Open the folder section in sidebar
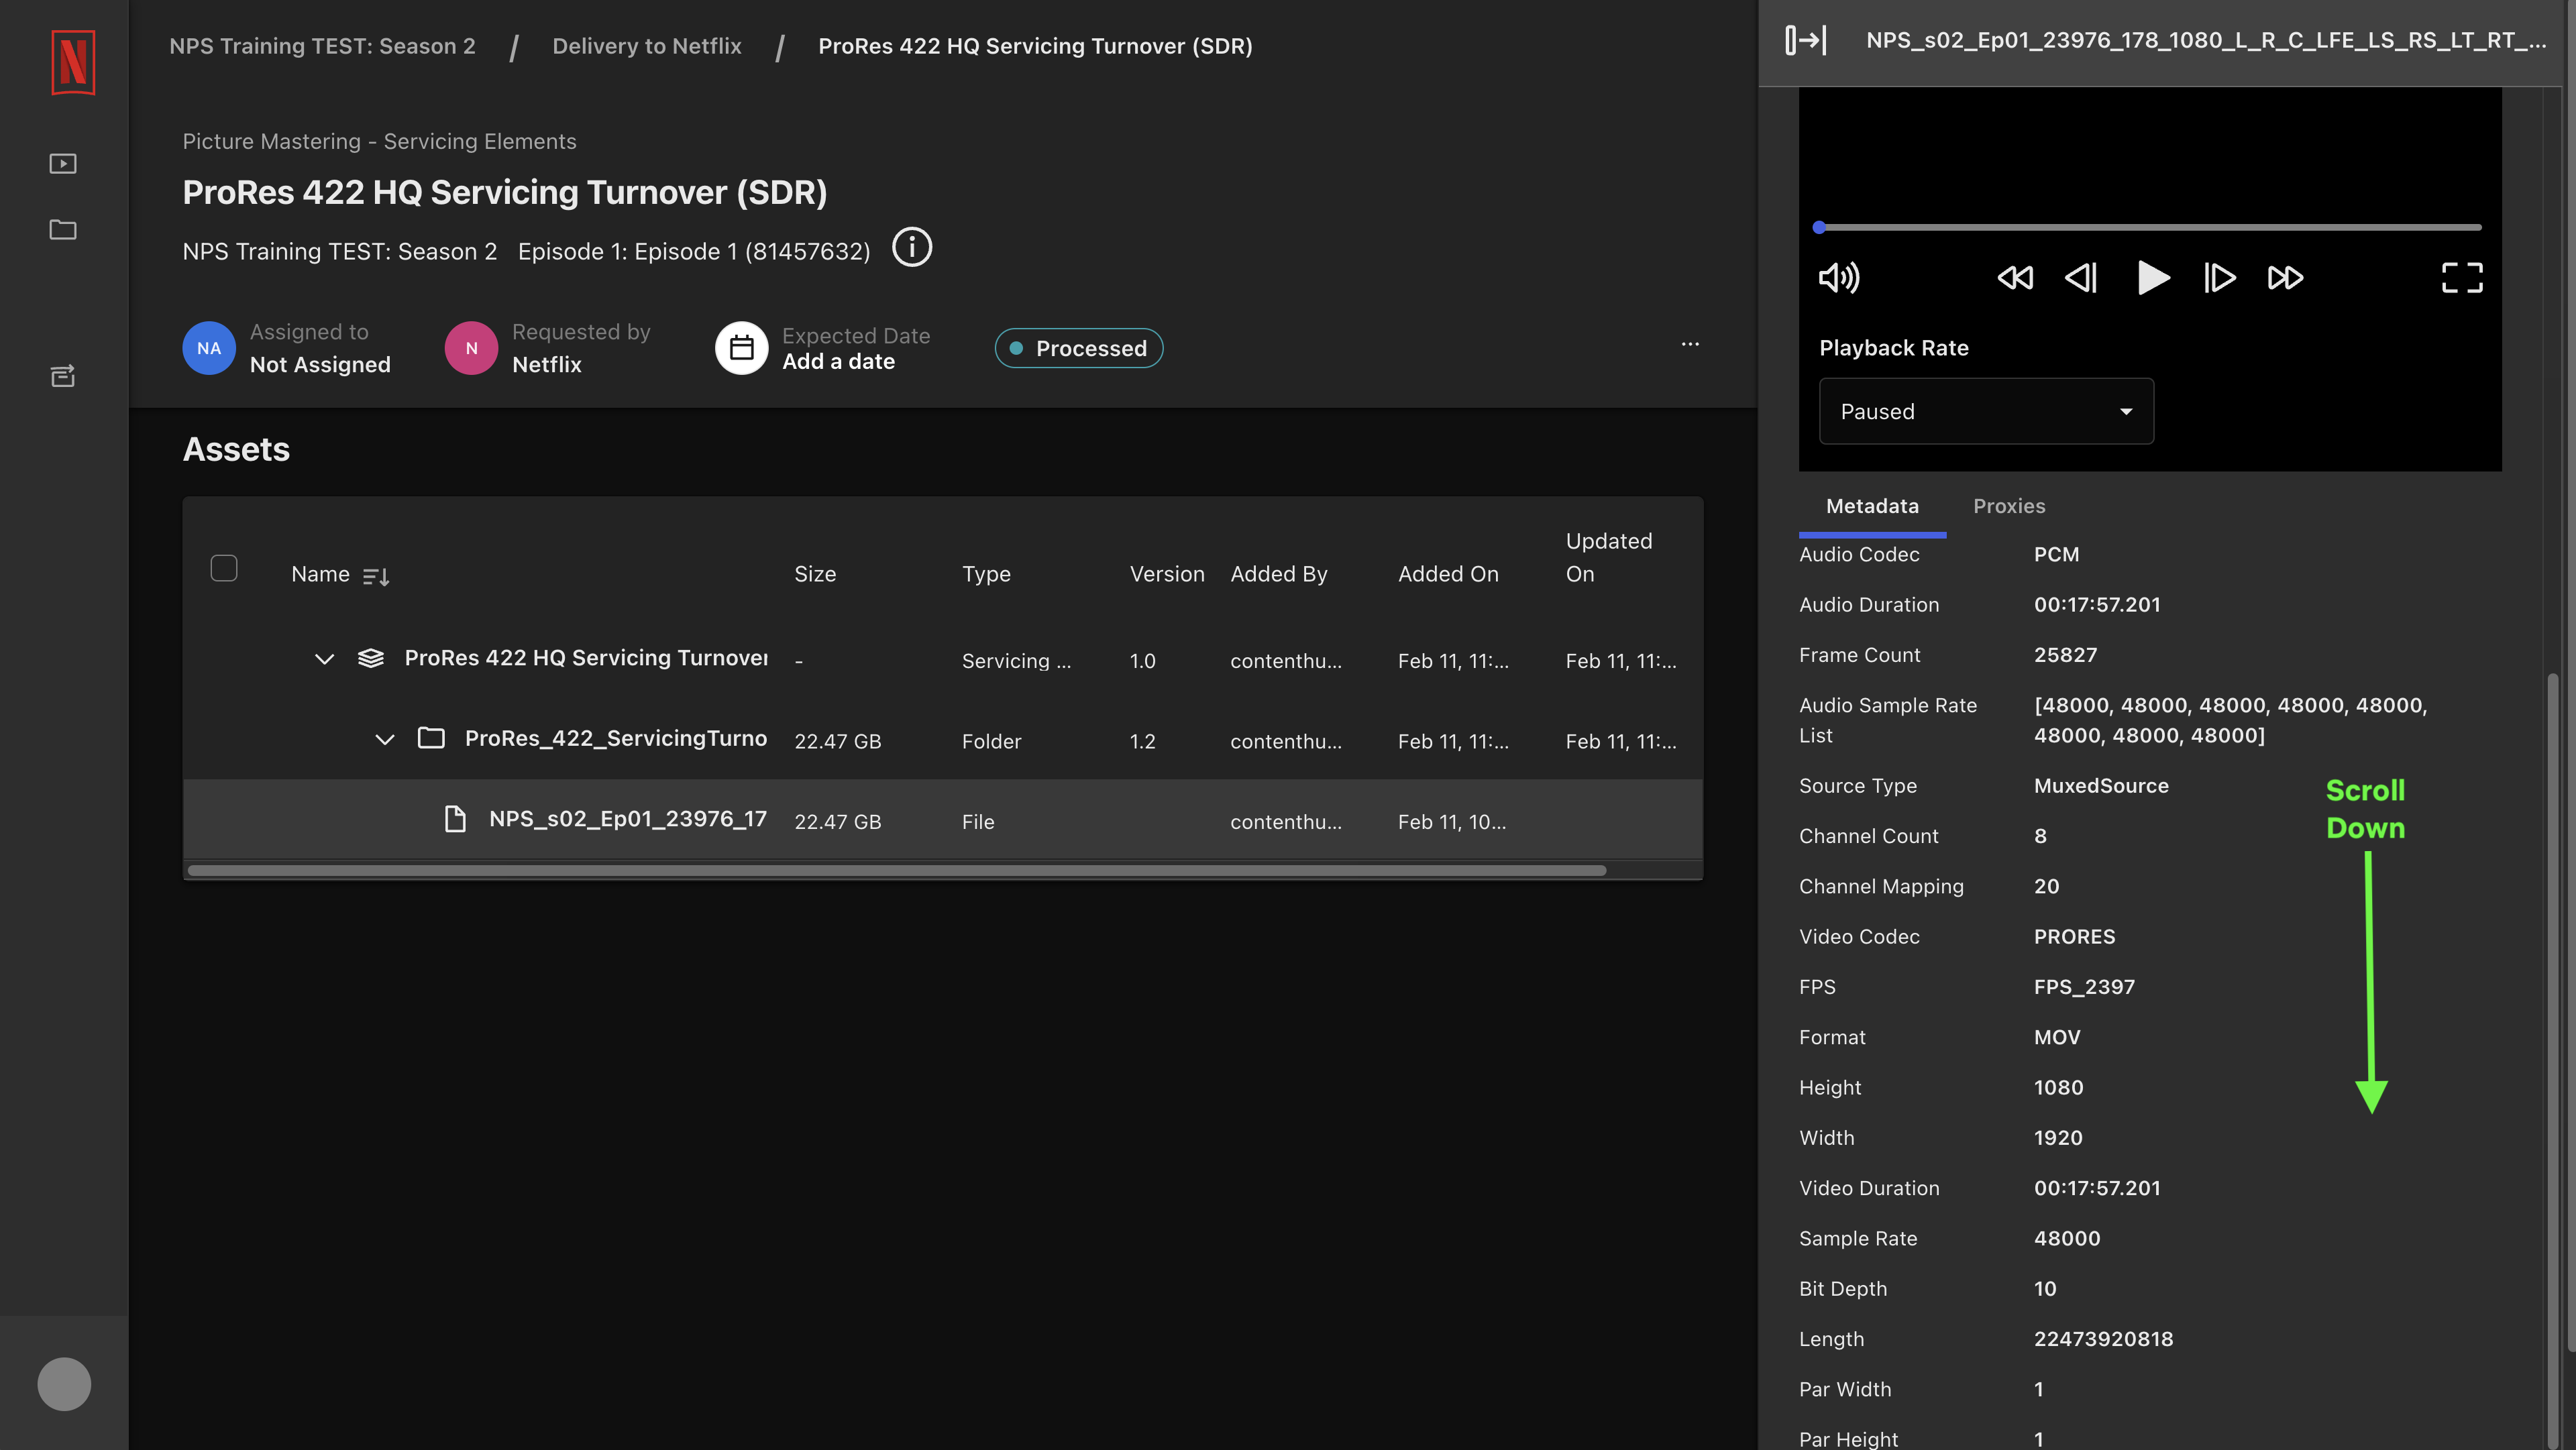 click(x=63, y=229)
